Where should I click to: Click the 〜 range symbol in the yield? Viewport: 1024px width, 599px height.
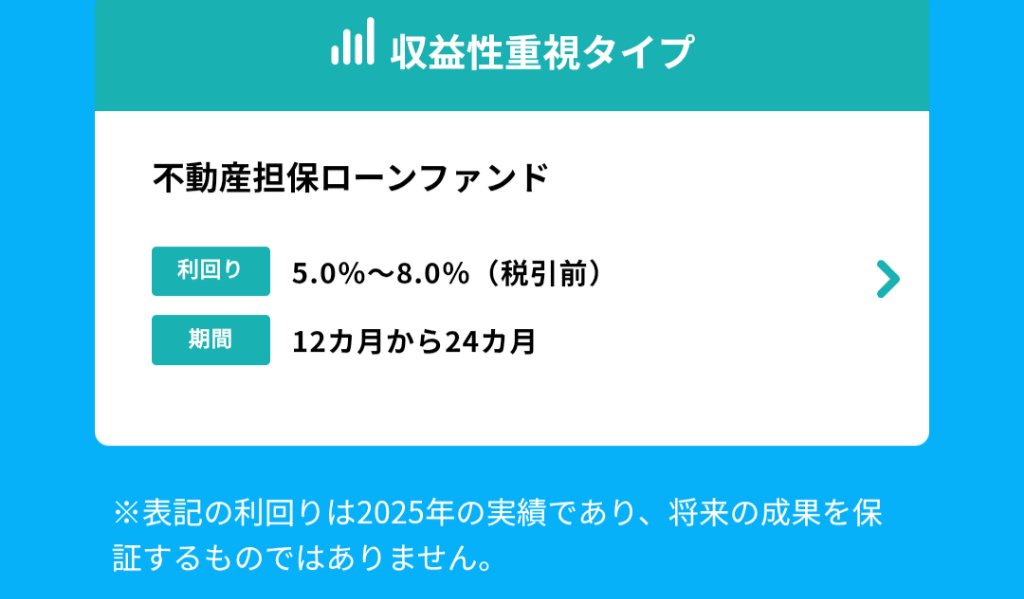380,273
